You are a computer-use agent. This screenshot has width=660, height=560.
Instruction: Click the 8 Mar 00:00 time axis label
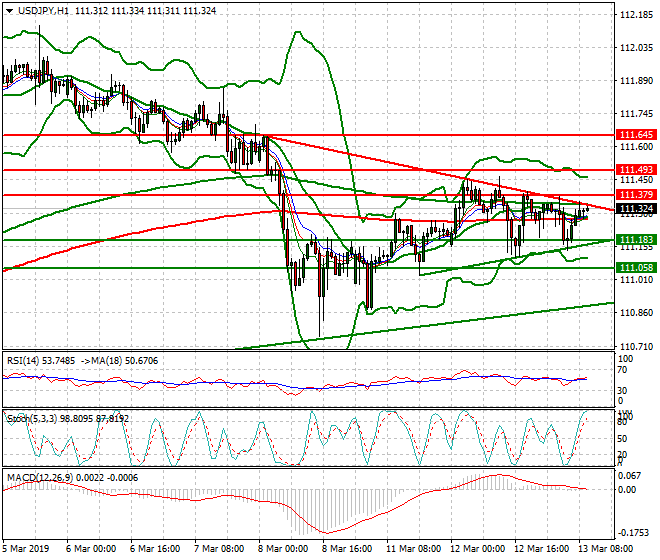click(x=283, y=549)
